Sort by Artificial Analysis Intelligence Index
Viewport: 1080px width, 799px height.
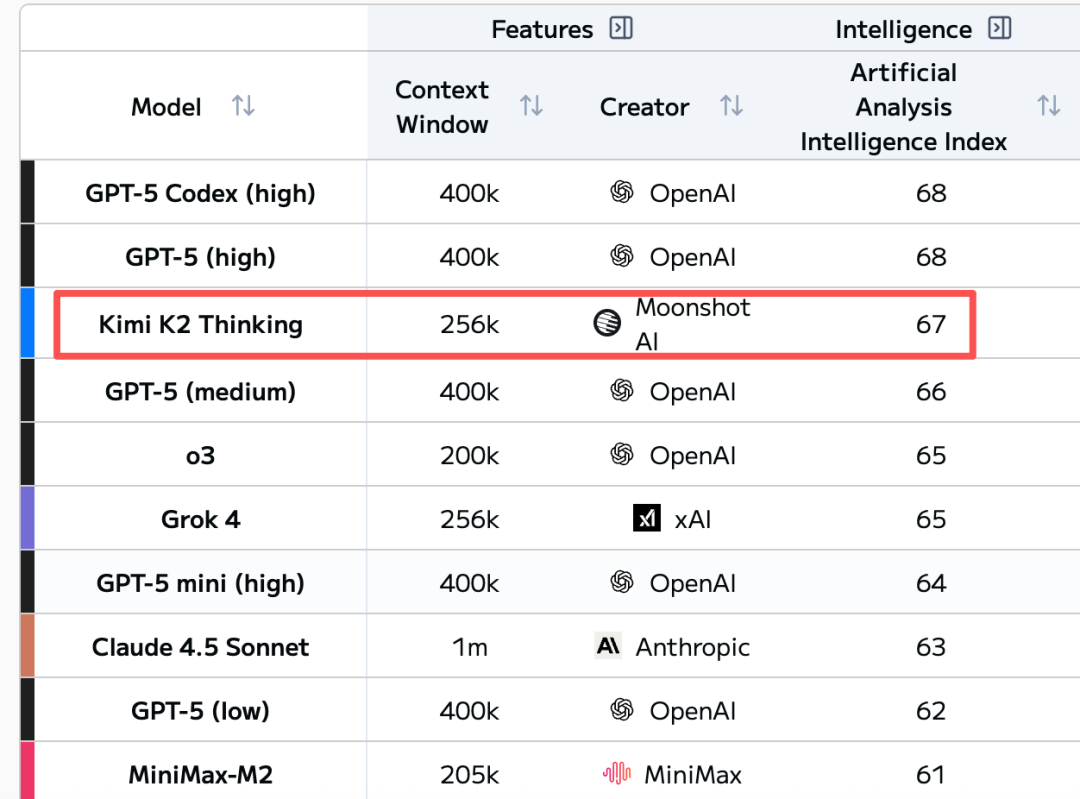pos(1048,106)
